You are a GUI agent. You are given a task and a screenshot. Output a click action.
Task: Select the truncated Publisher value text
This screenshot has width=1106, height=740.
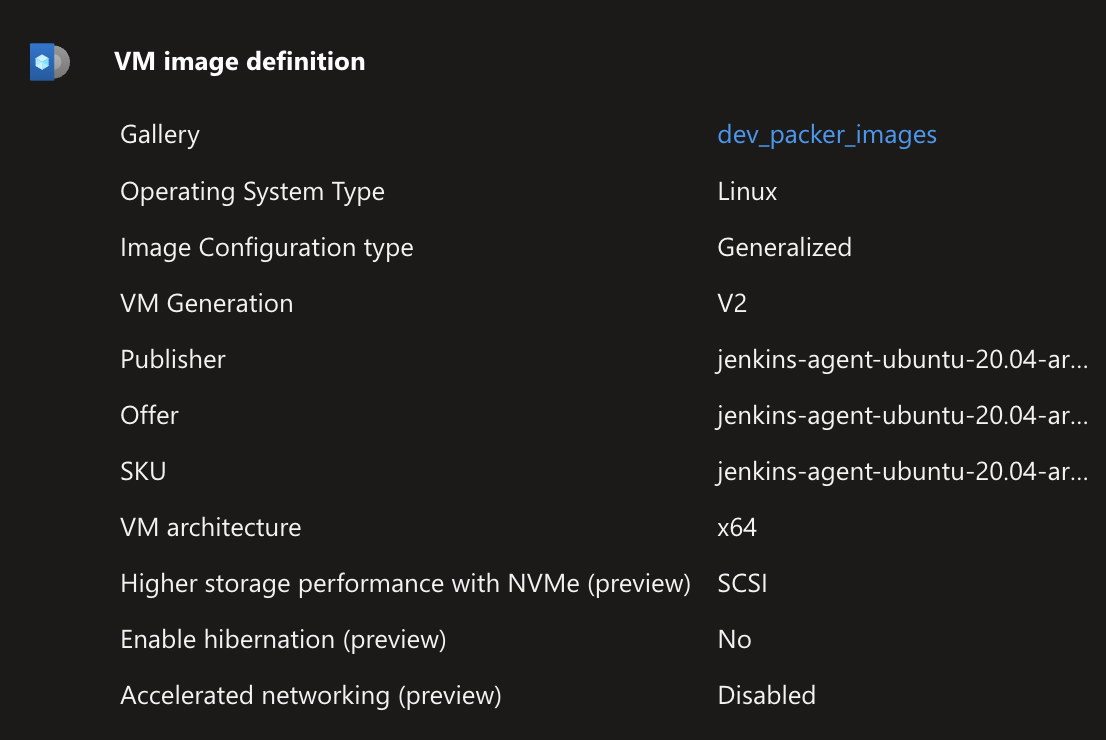[900, 359]
